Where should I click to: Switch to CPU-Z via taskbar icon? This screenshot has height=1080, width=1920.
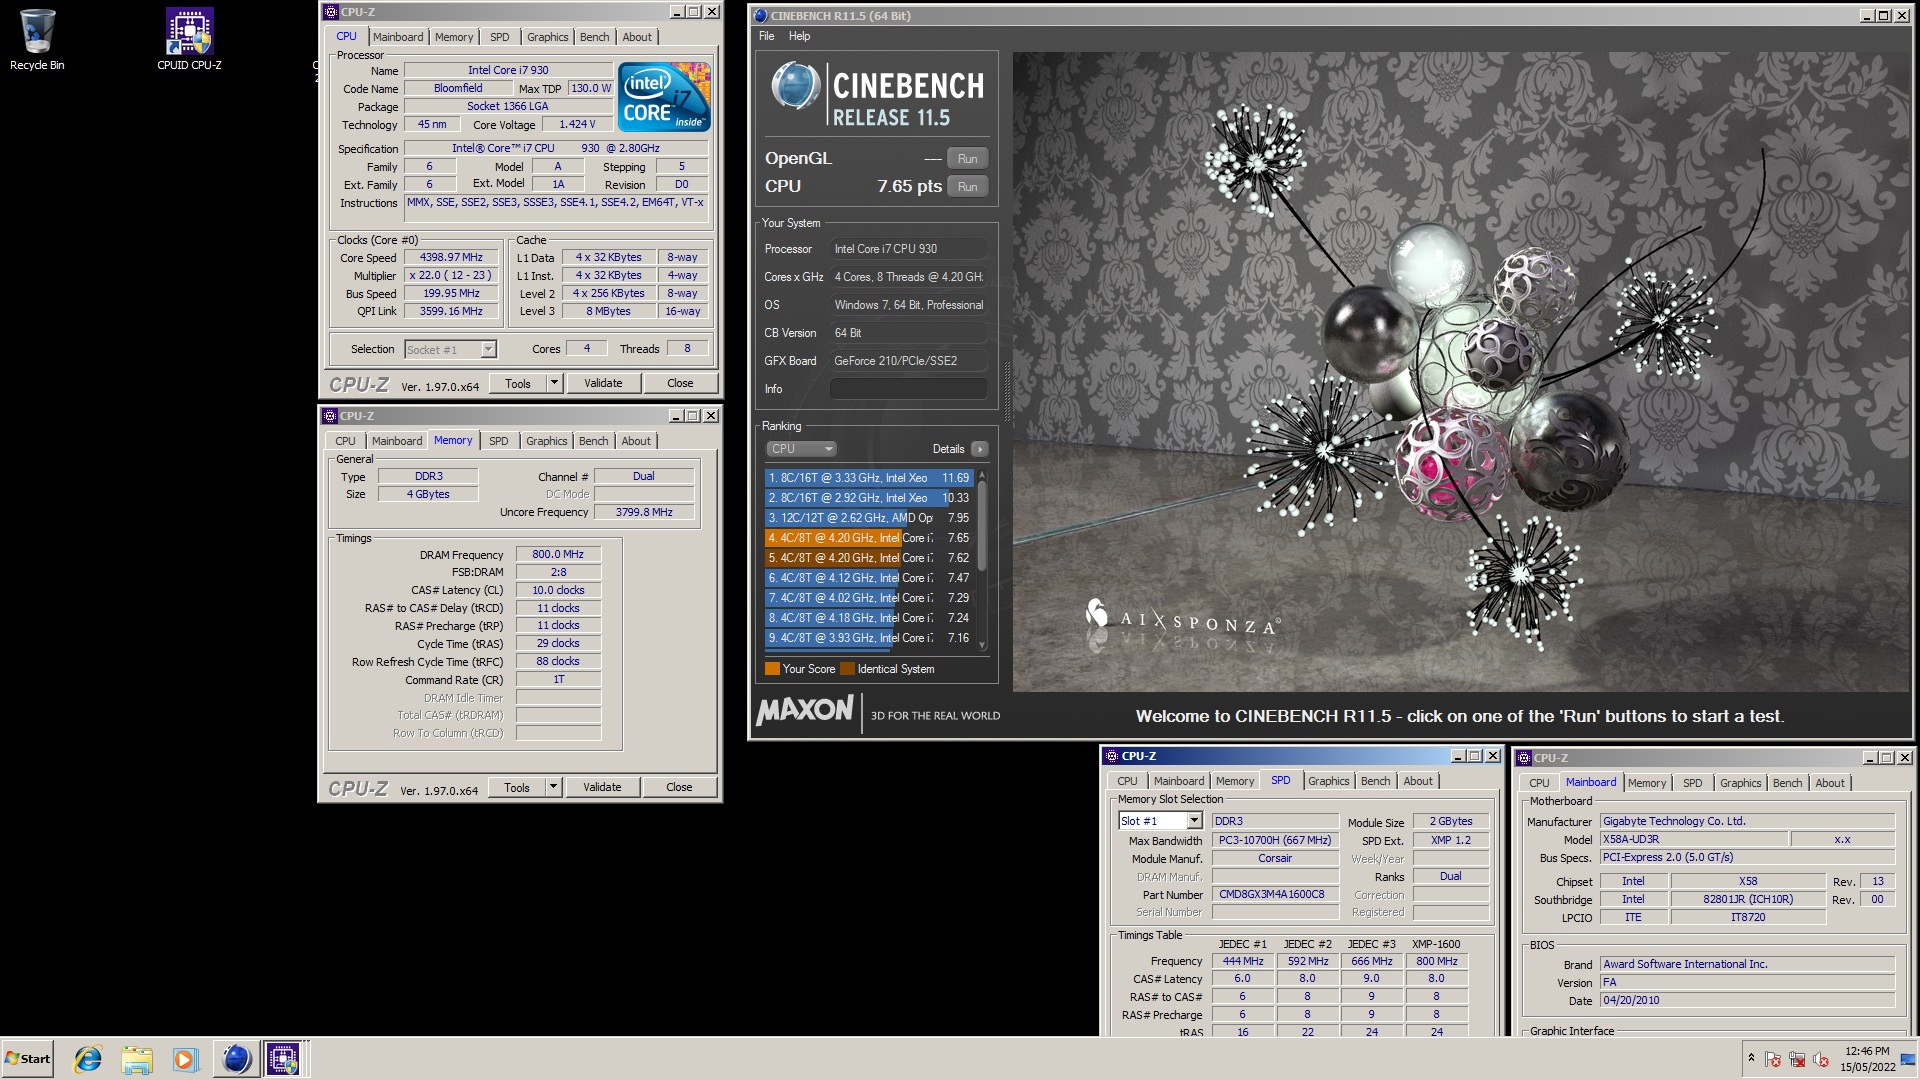[284, 1059]
